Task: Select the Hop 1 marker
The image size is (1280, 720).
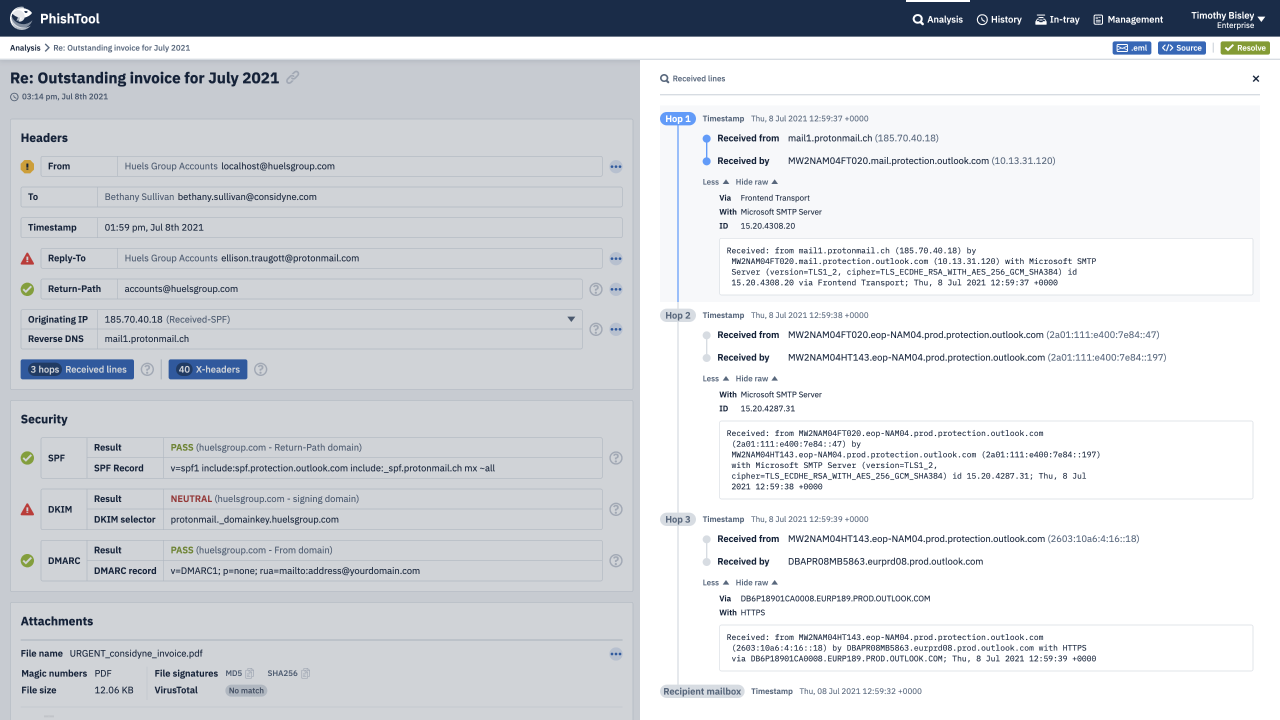Action: pos(677,119)
